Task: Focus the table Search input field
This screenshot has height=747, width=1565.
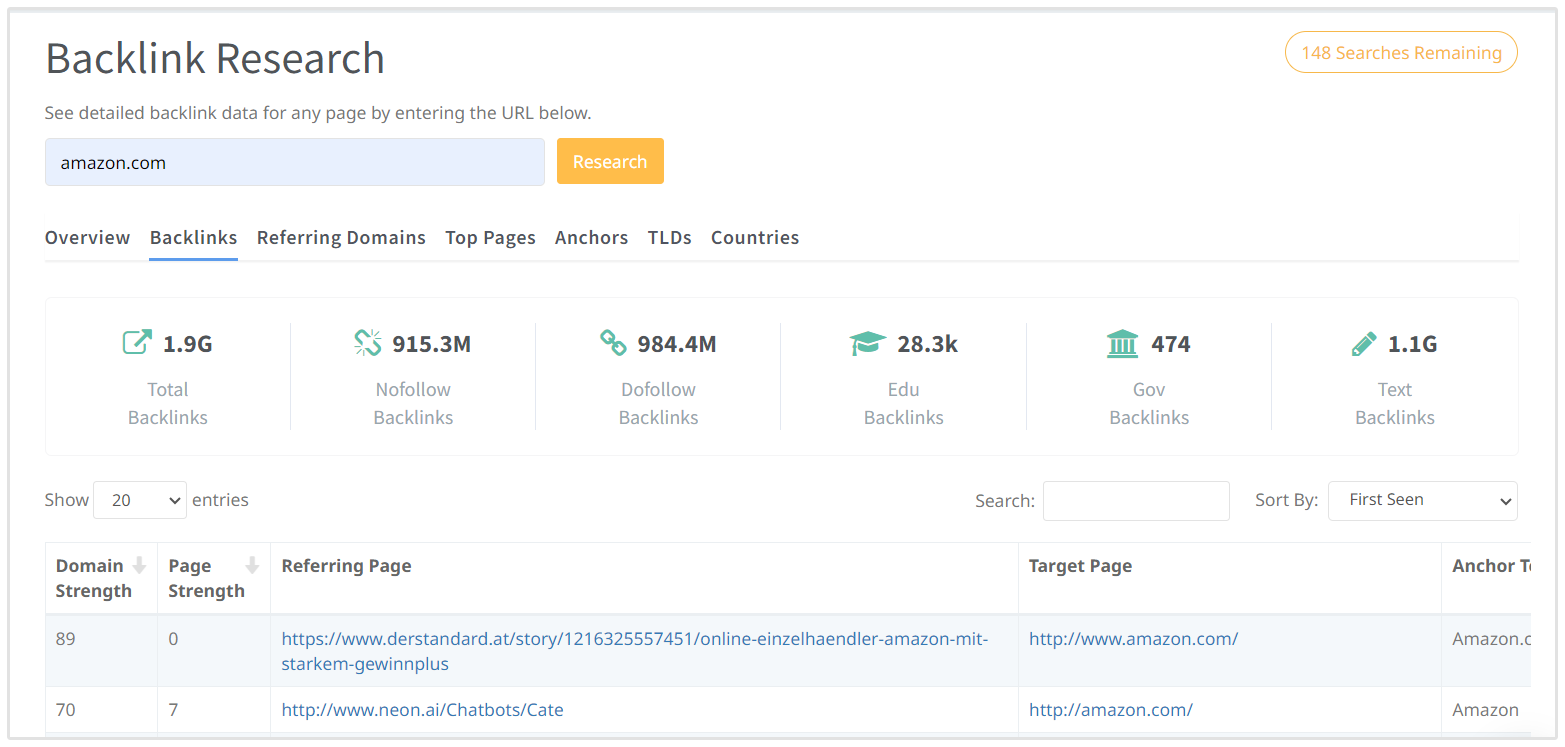Action: (x=1135, y=501)
